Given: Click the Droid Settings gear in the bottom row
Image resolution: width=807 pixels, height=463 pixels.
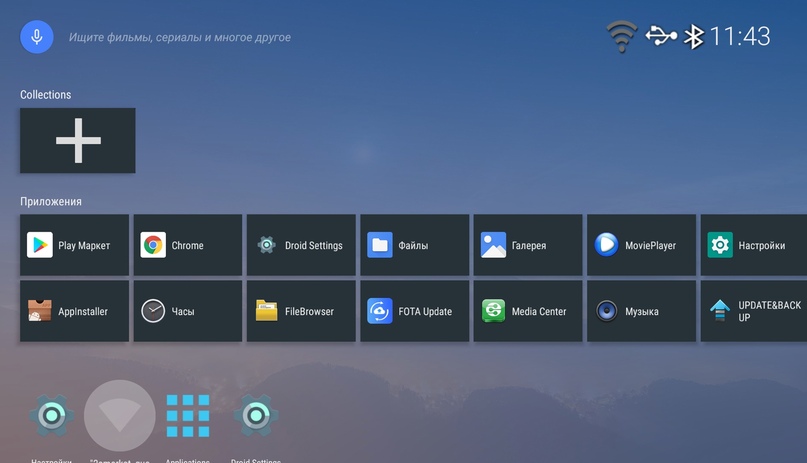Looking at the screenshot, I should point(256,416).
